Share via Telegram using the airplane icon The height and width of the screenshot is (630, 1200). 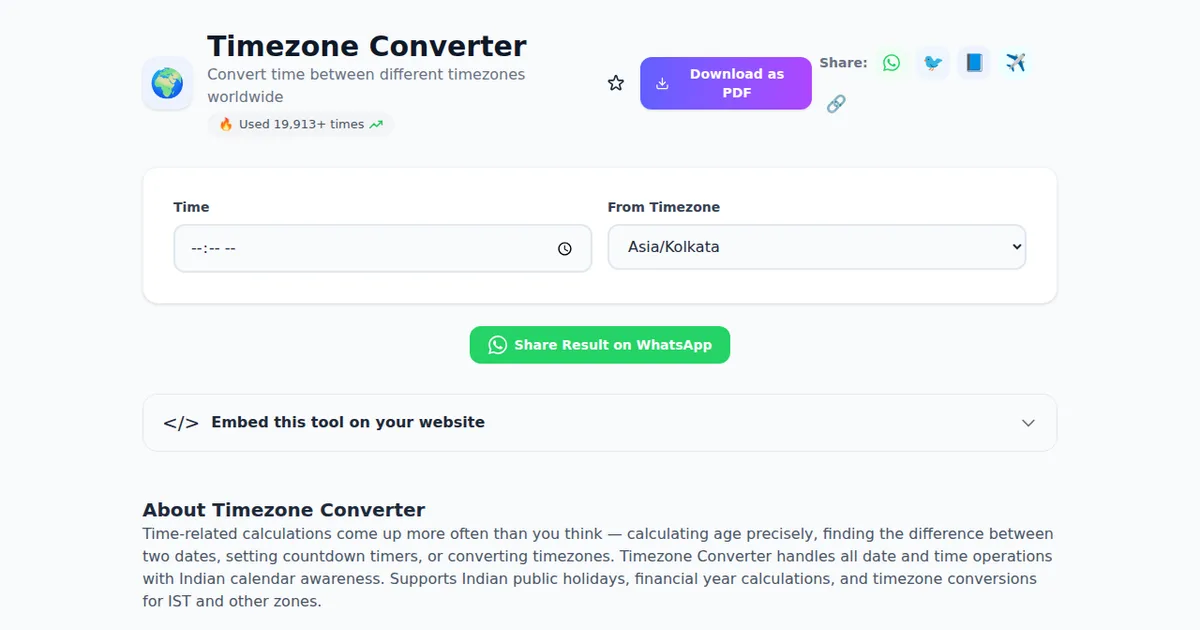click(1015, 62)
